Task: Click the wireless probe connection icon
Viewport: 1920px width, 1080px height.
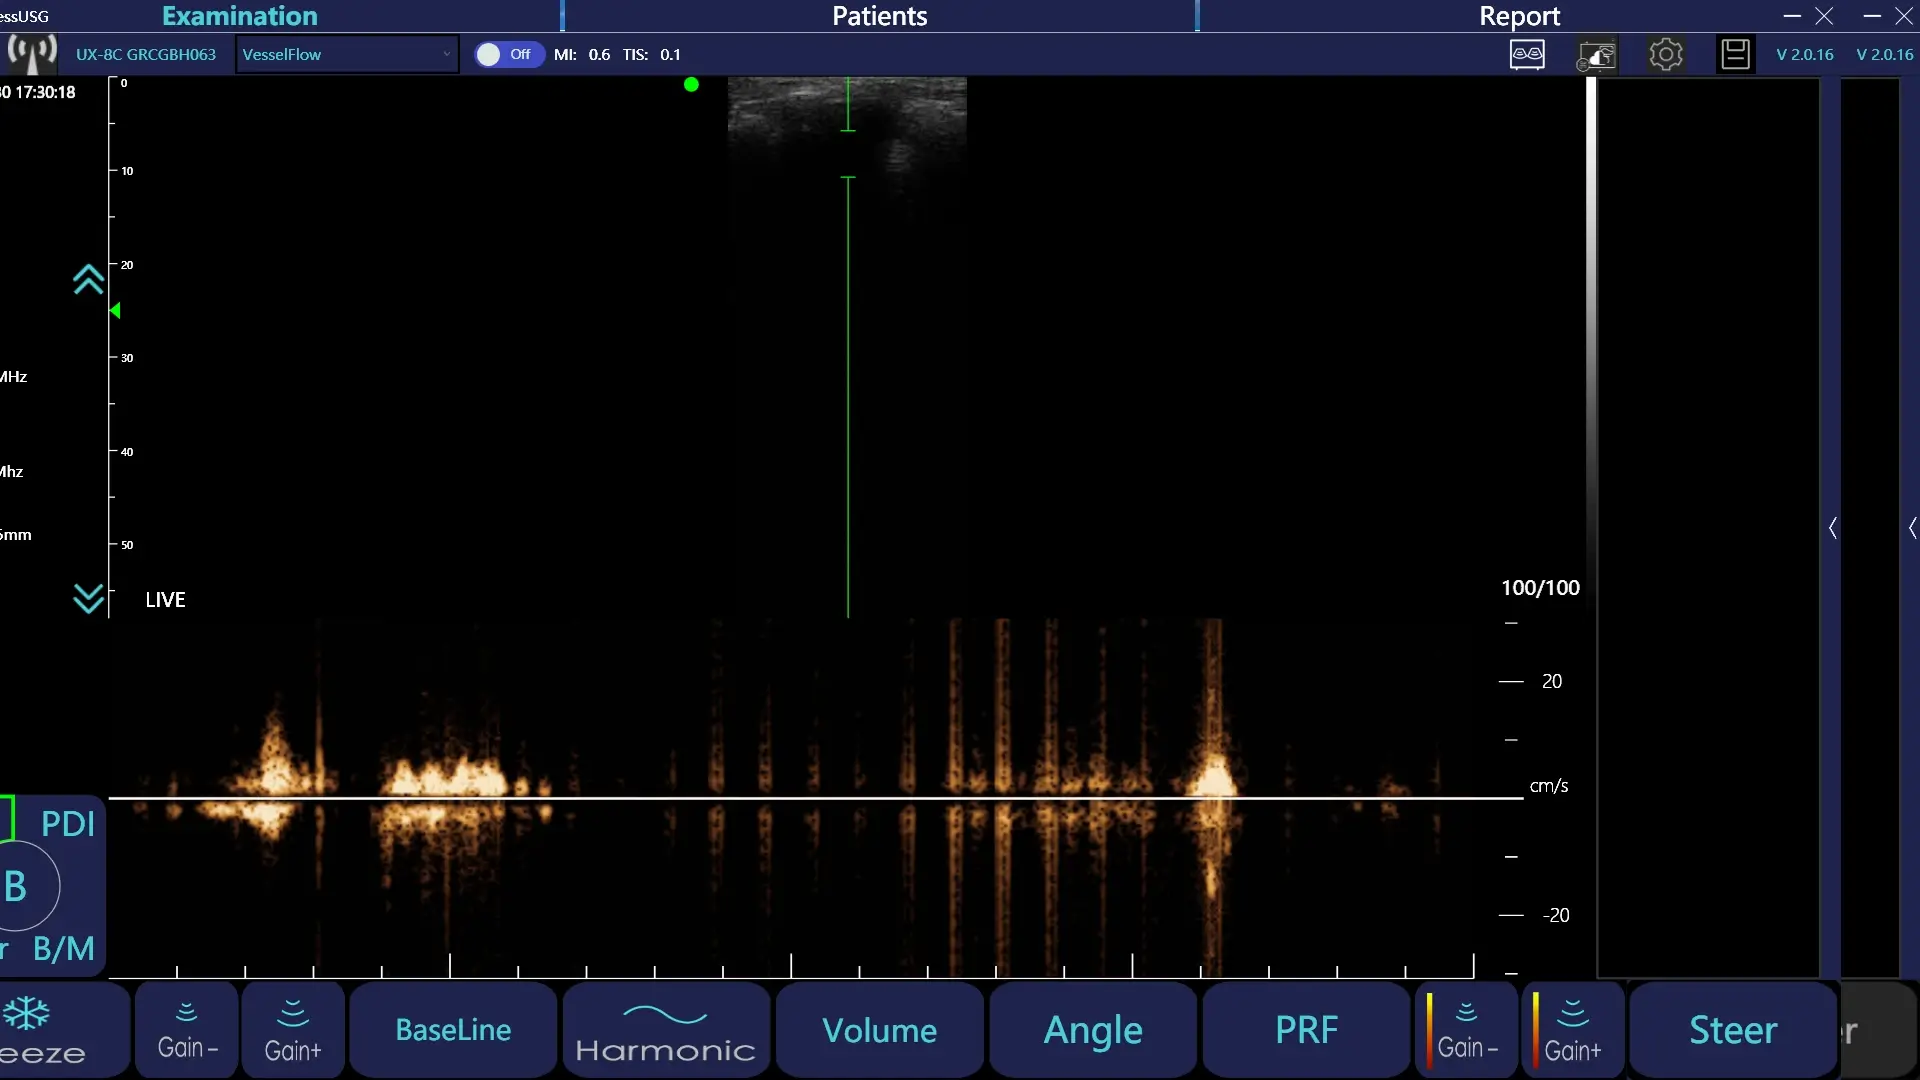Action: point(32,53)
